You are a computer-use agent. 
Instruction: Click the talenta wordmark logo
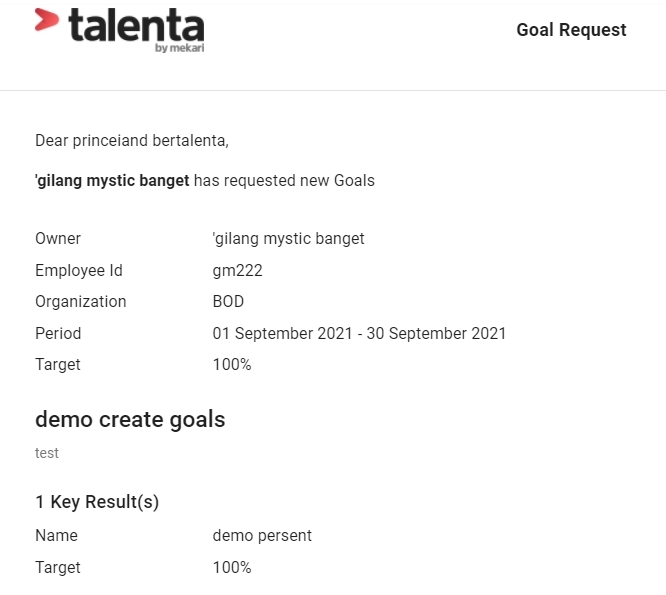(136, 25)
